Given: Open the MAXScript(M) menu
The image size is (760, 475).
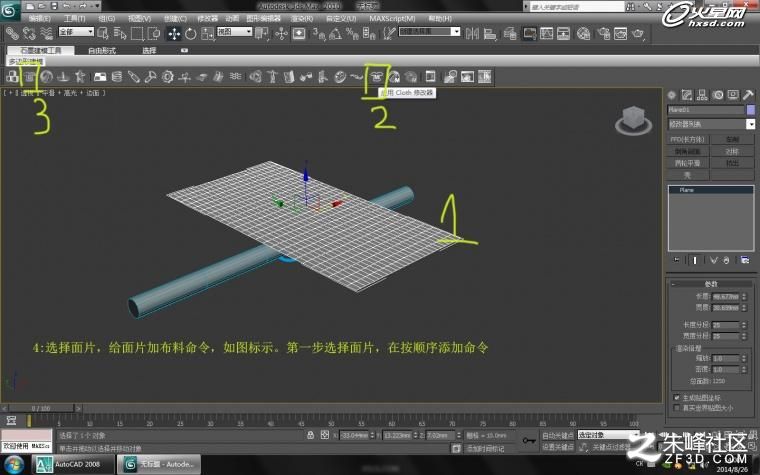Looking at the screenshot, I should (x=392, y=18).
